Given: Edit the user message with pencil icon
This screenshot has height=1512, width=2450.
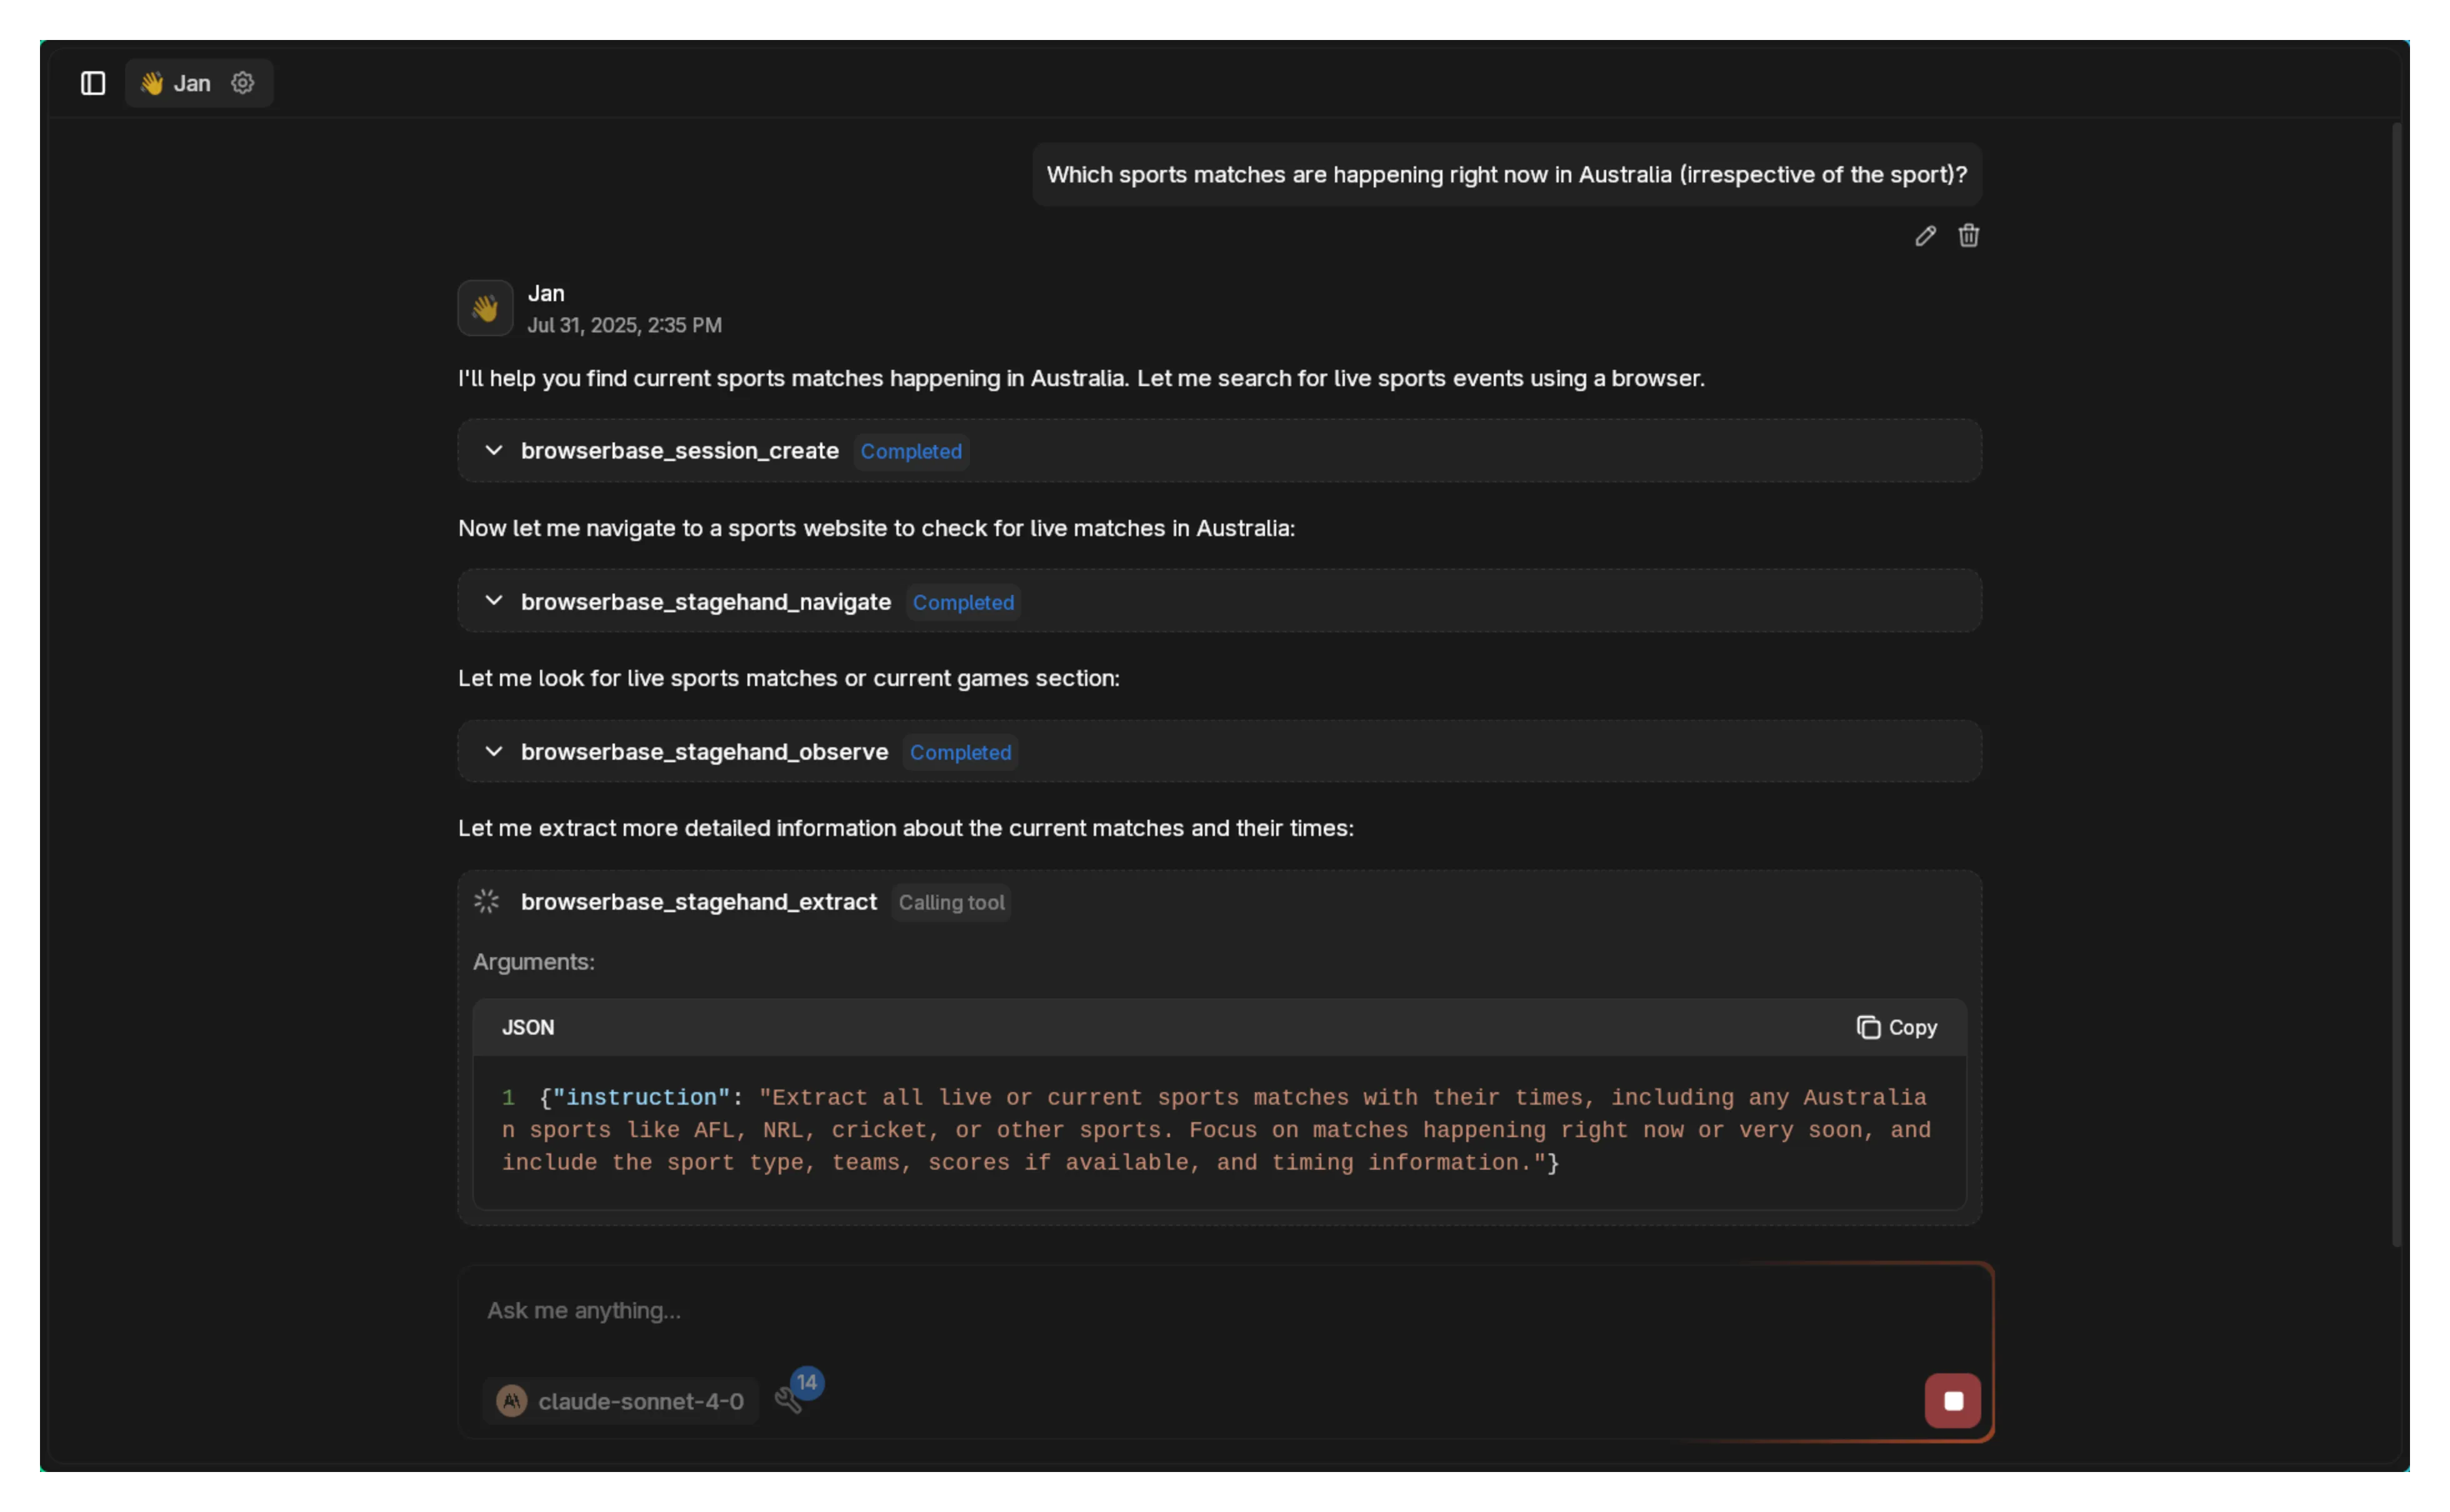Looking at the screenshot, I should (x=1924, y=235).
